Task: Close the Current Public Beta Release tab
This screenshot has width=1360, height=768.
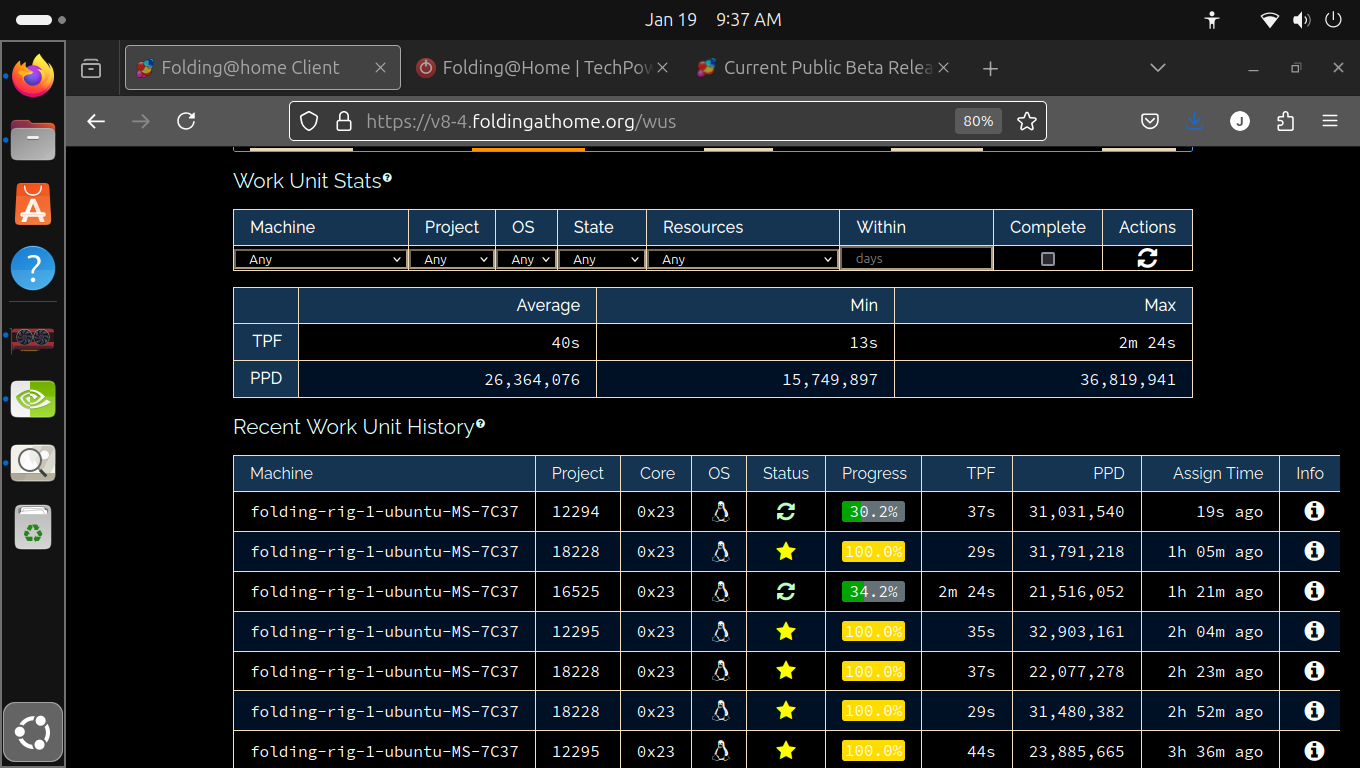Action: (x=945, y=68)
